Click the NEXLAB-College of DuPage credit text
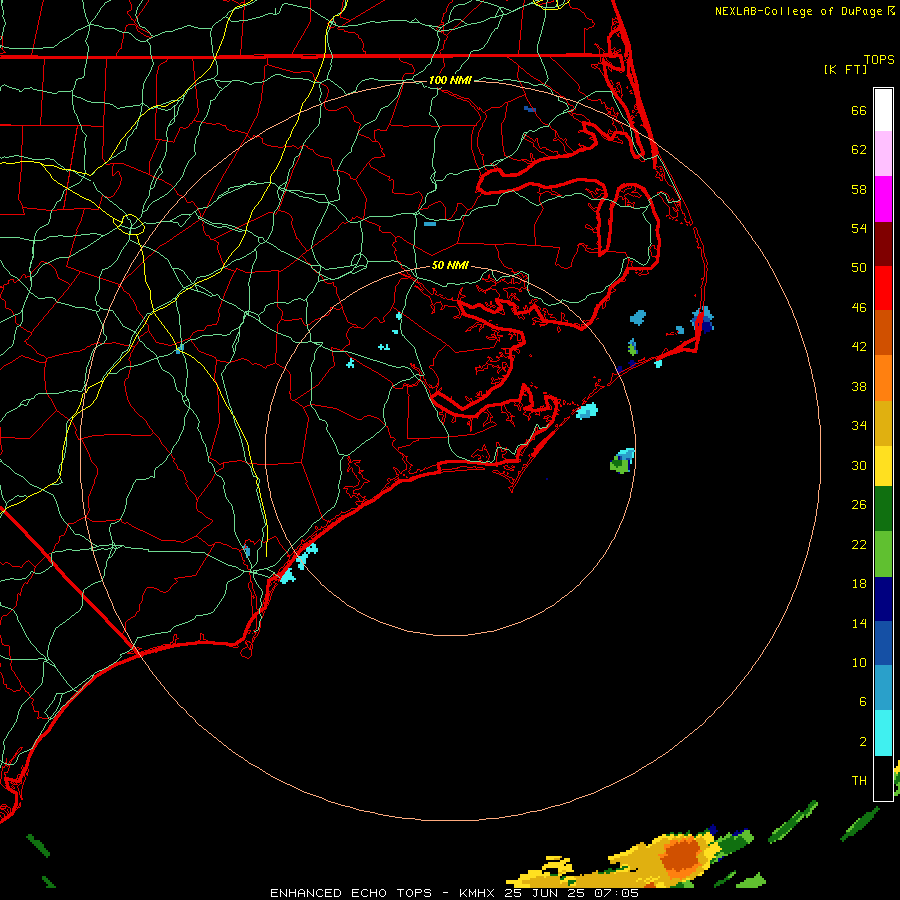This screenshot has height=900, width=900. coord(798,11)
